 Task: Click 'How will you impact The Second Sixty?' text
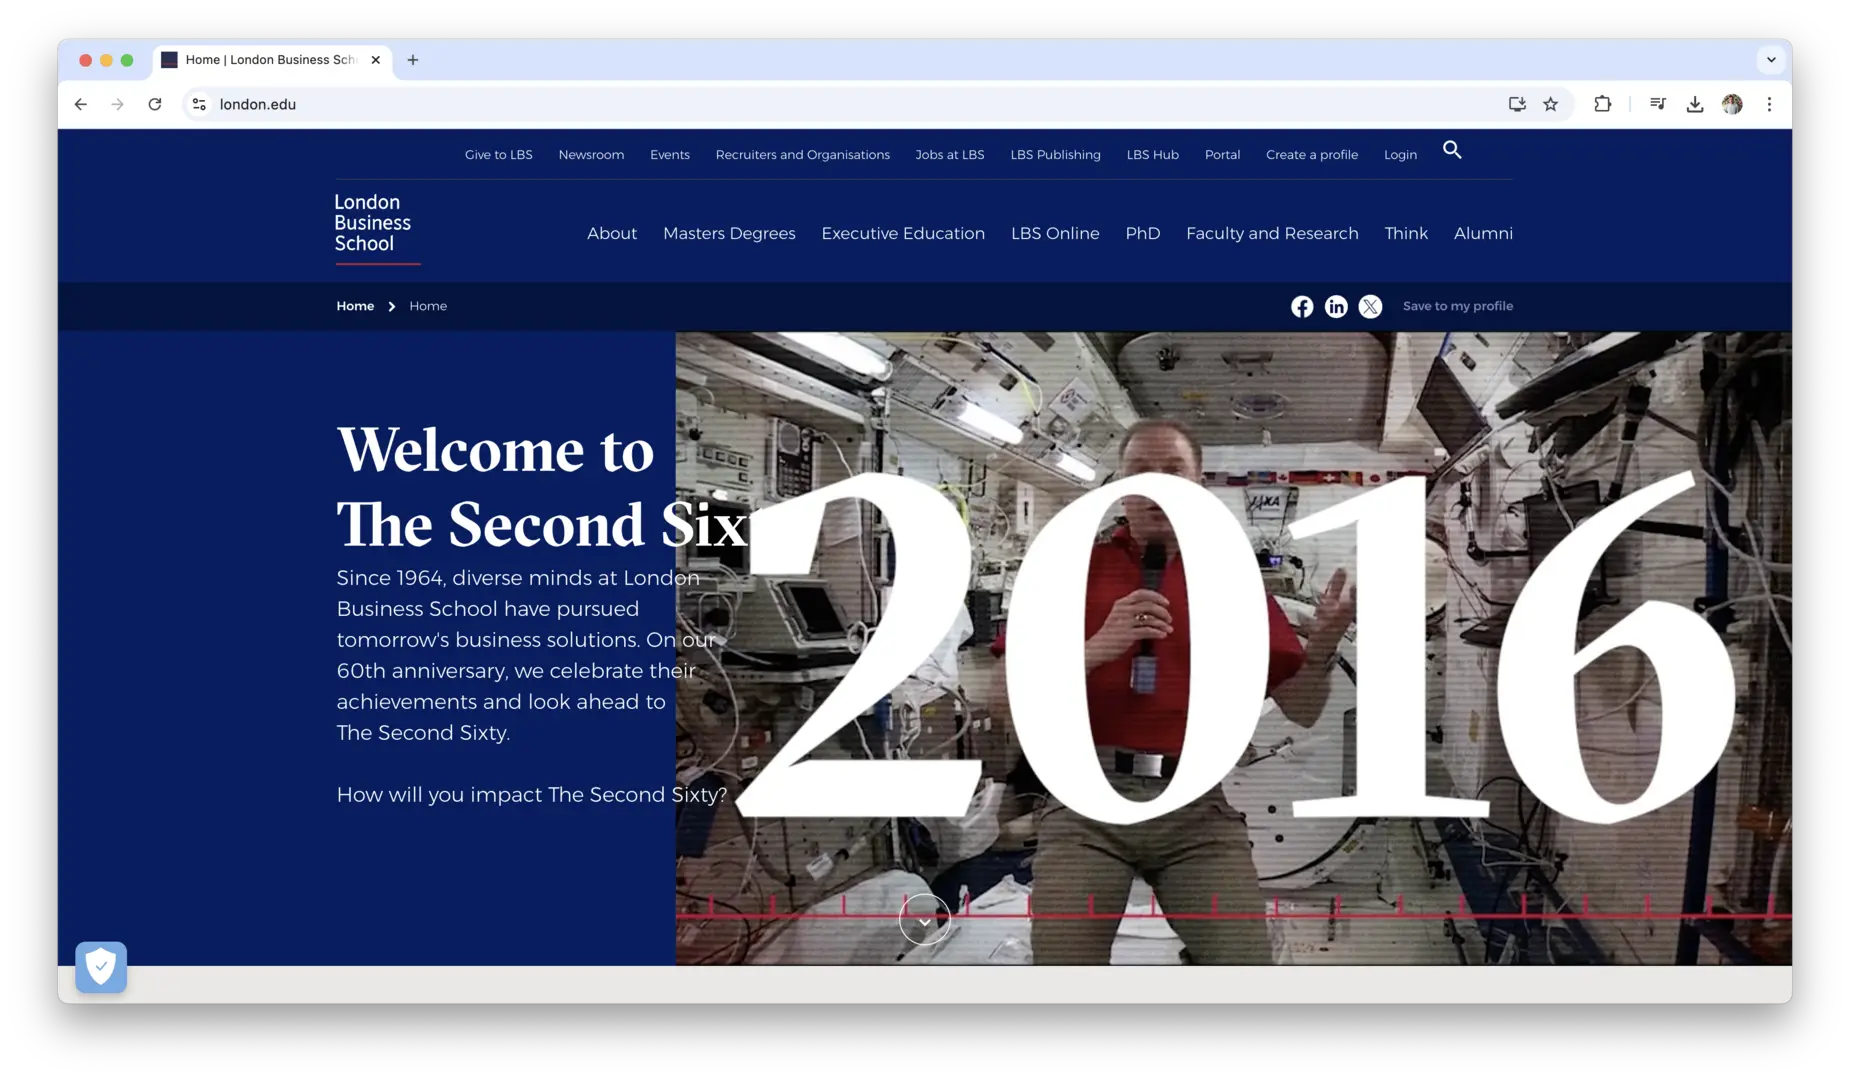(x=532, y=795)
